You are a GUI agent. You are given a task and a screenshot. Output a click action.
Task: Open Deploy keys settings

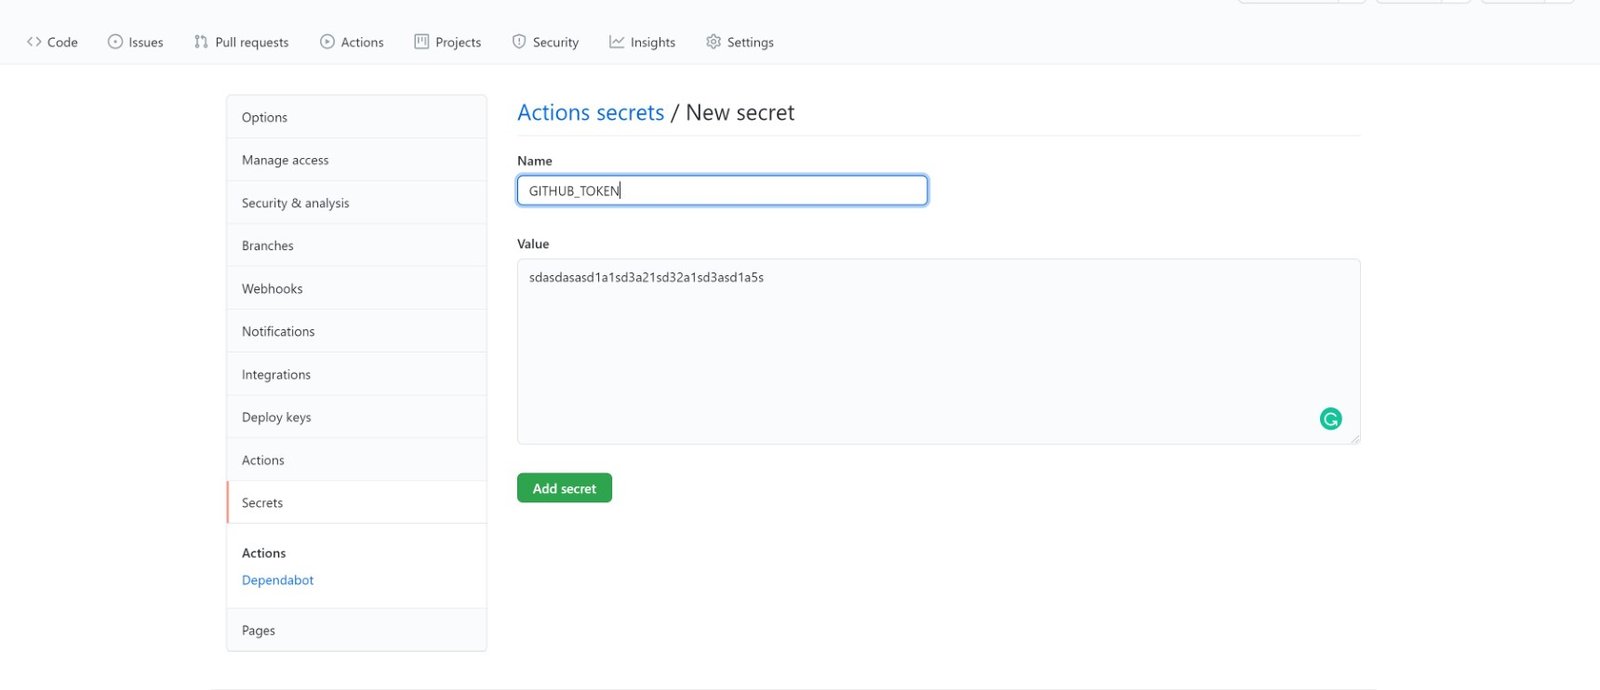tap(357, 417)
